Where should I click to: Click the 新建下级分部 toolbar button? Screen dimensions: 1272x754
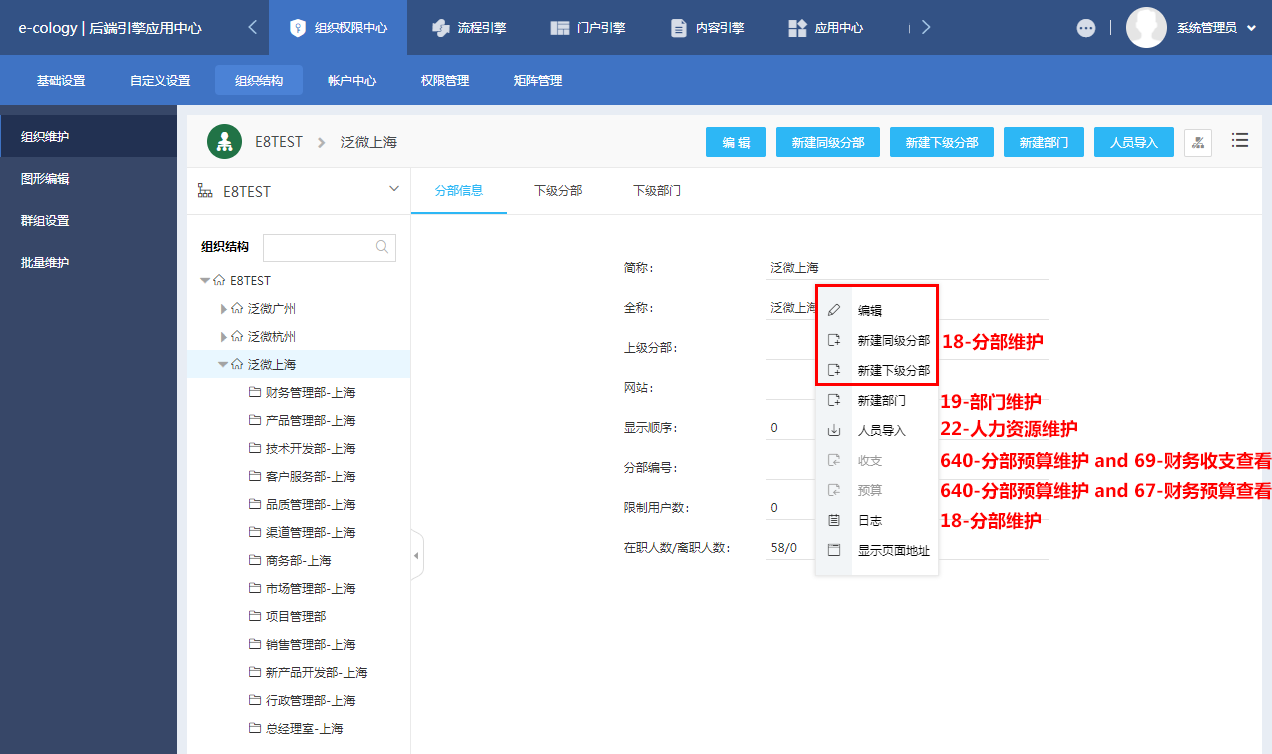click(941, 143)
